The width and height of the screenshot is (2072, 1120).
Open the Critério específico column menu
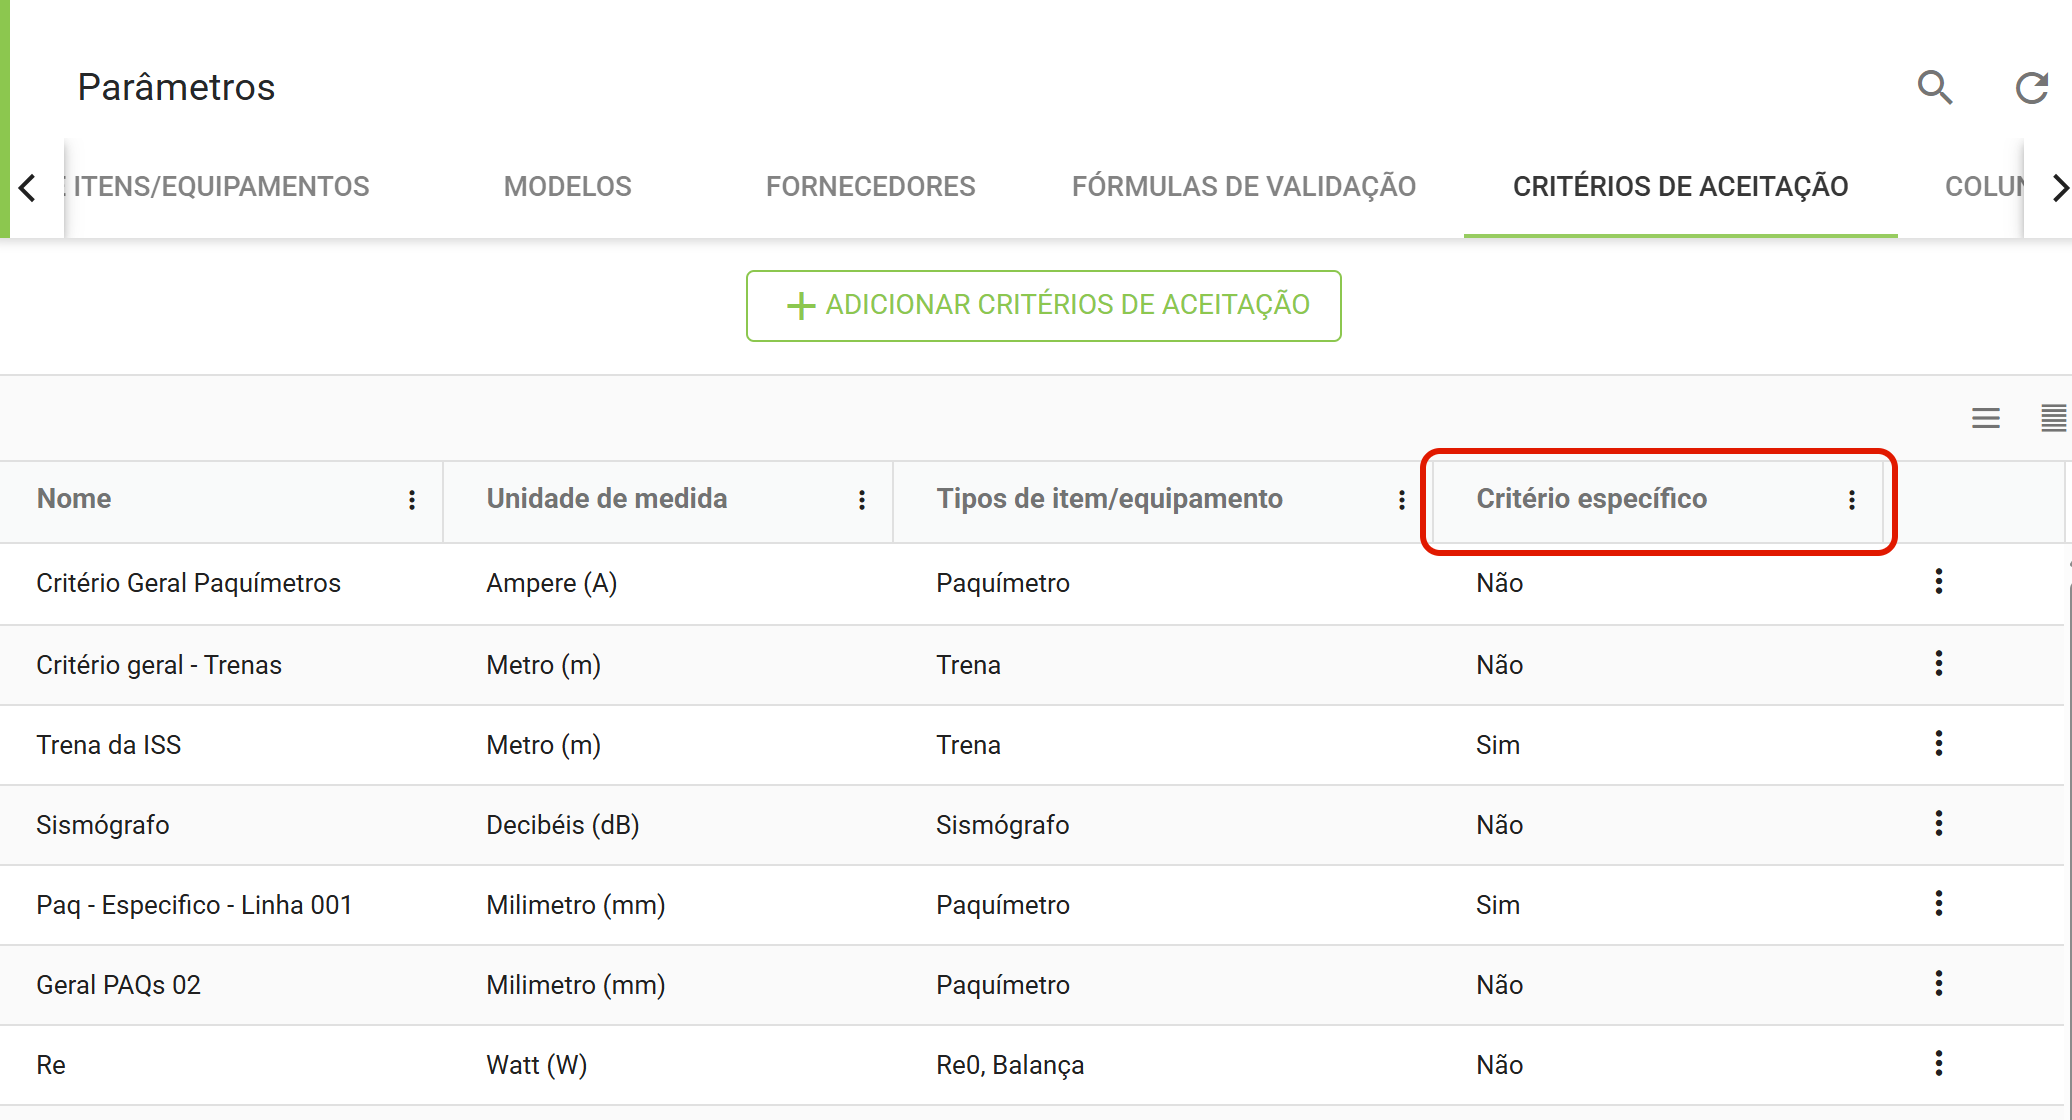tap(1852, 500)
